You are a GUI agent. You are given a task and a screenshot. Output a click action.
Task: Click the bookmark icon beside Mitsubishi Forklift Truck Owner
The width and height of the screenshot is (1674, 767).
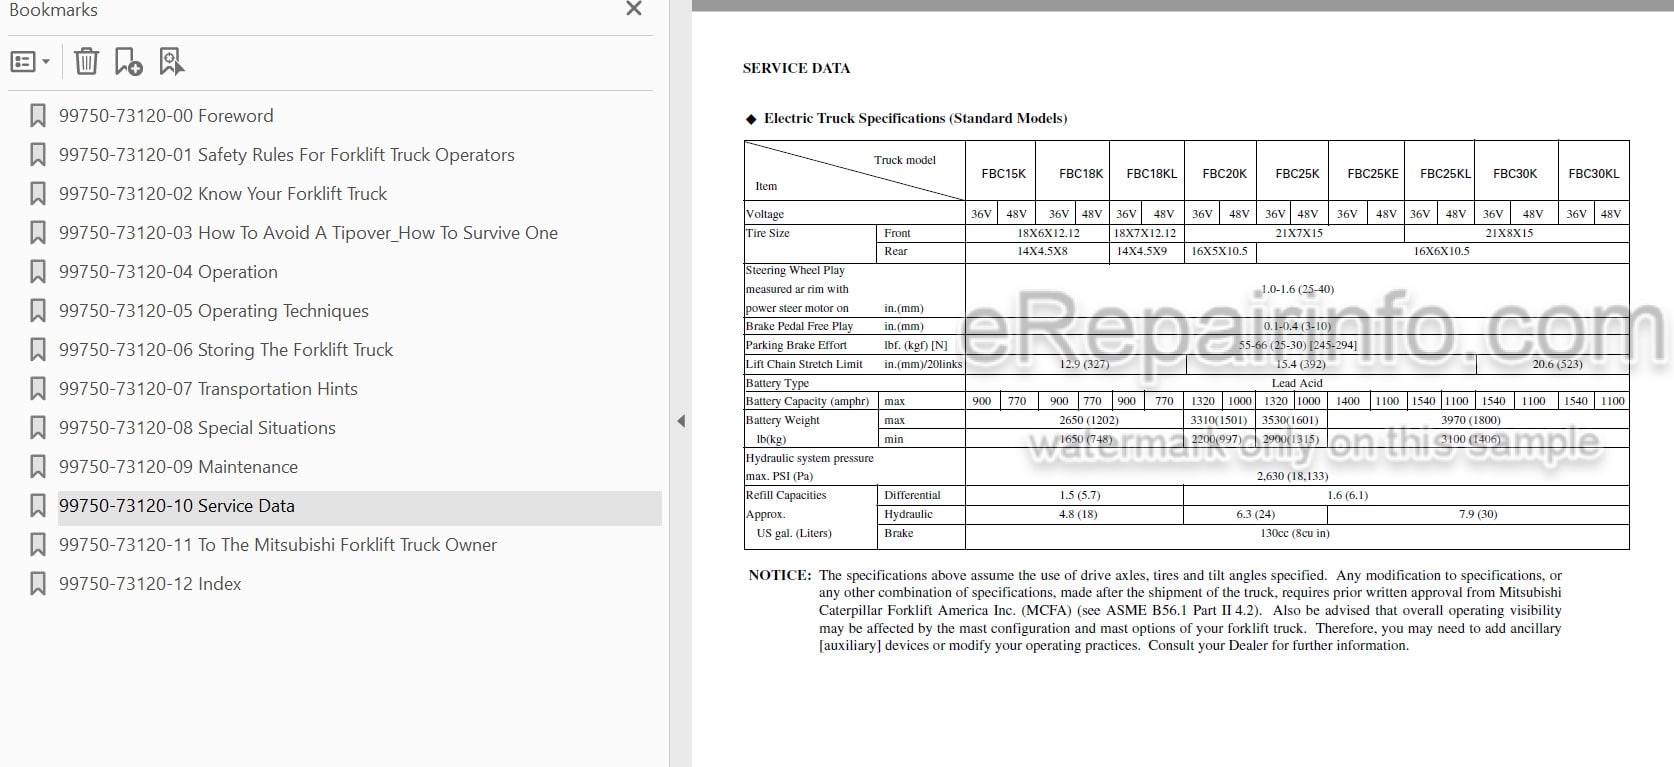[37, 545]
